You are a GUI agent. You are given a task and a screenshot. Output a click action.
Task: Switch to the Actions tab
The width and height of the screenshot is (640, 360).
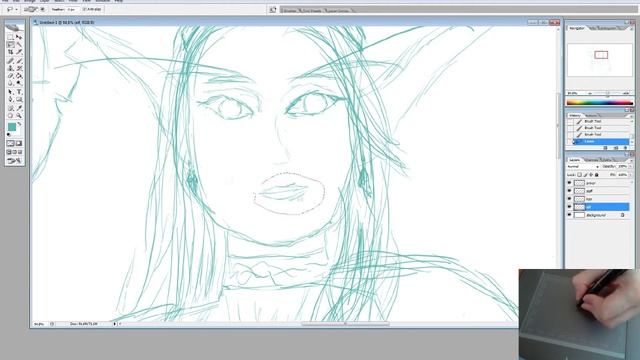click(x=591, y=116)
